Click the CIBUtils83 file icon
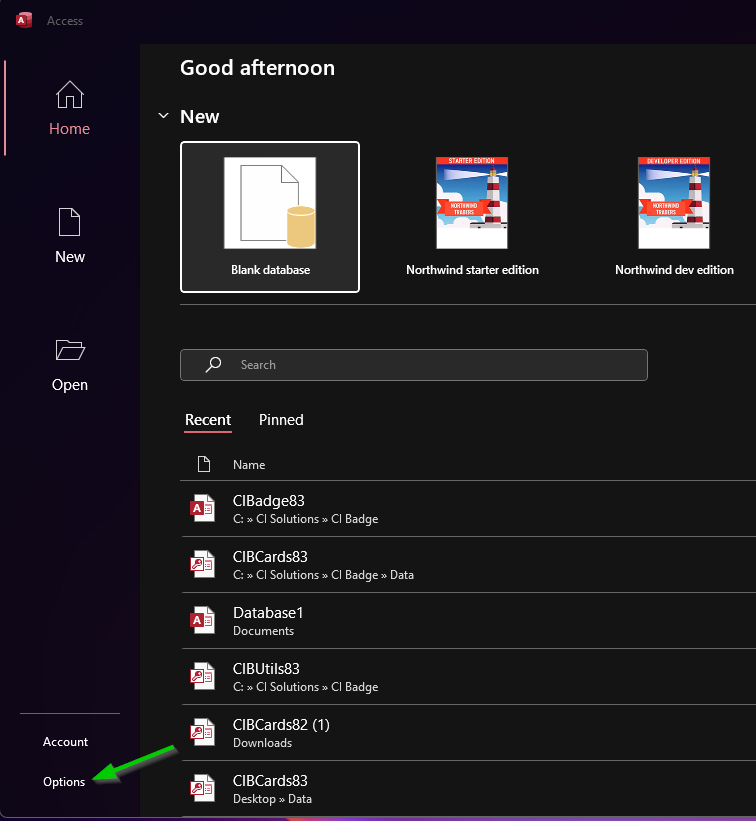Viewport: 756px width, 821px height. tap(203, 676)
